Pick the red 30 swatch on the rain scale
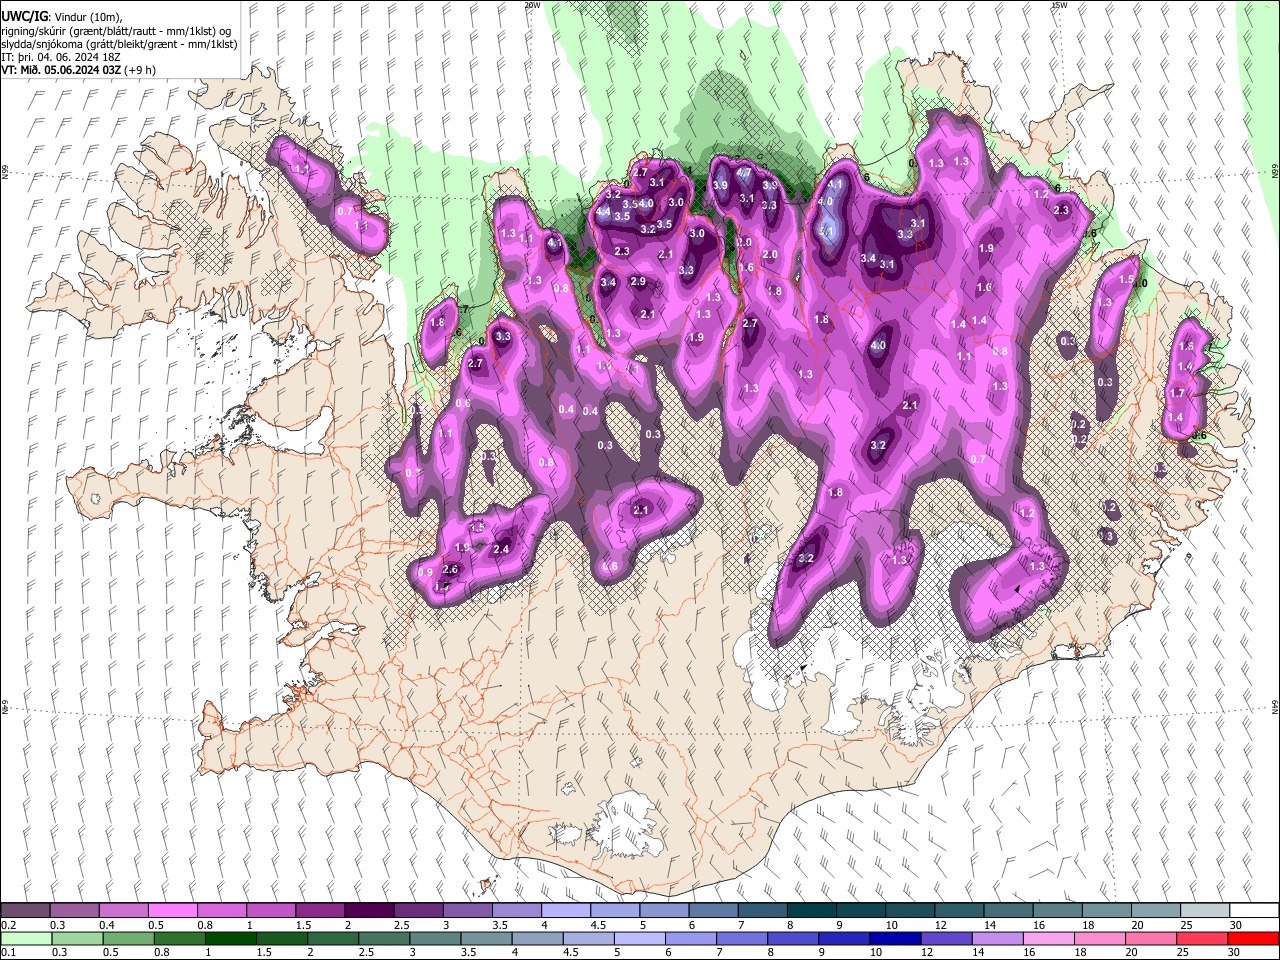 (x=1253, y=938)
